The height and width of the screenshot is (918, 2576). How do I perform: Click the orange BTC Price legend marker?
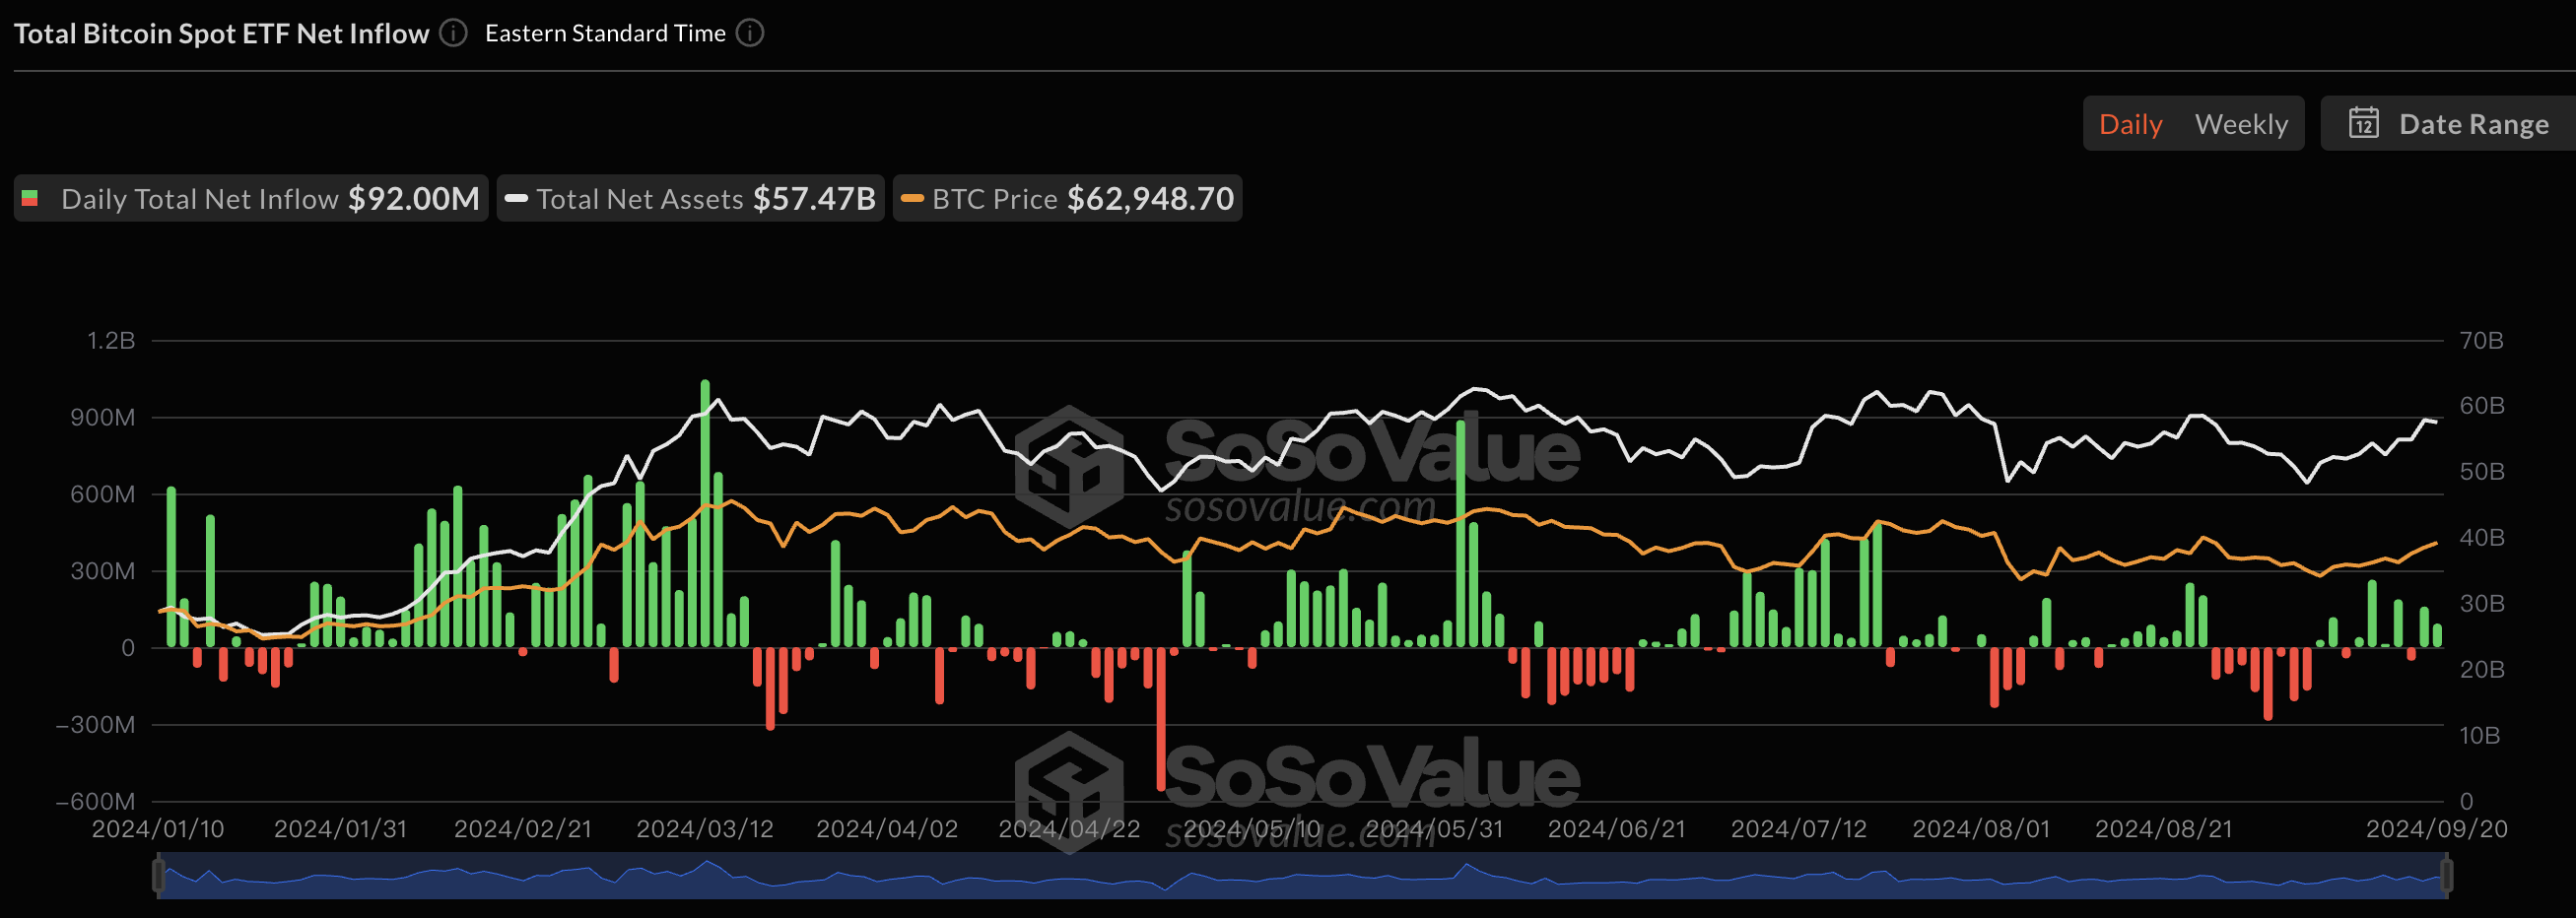911,198
